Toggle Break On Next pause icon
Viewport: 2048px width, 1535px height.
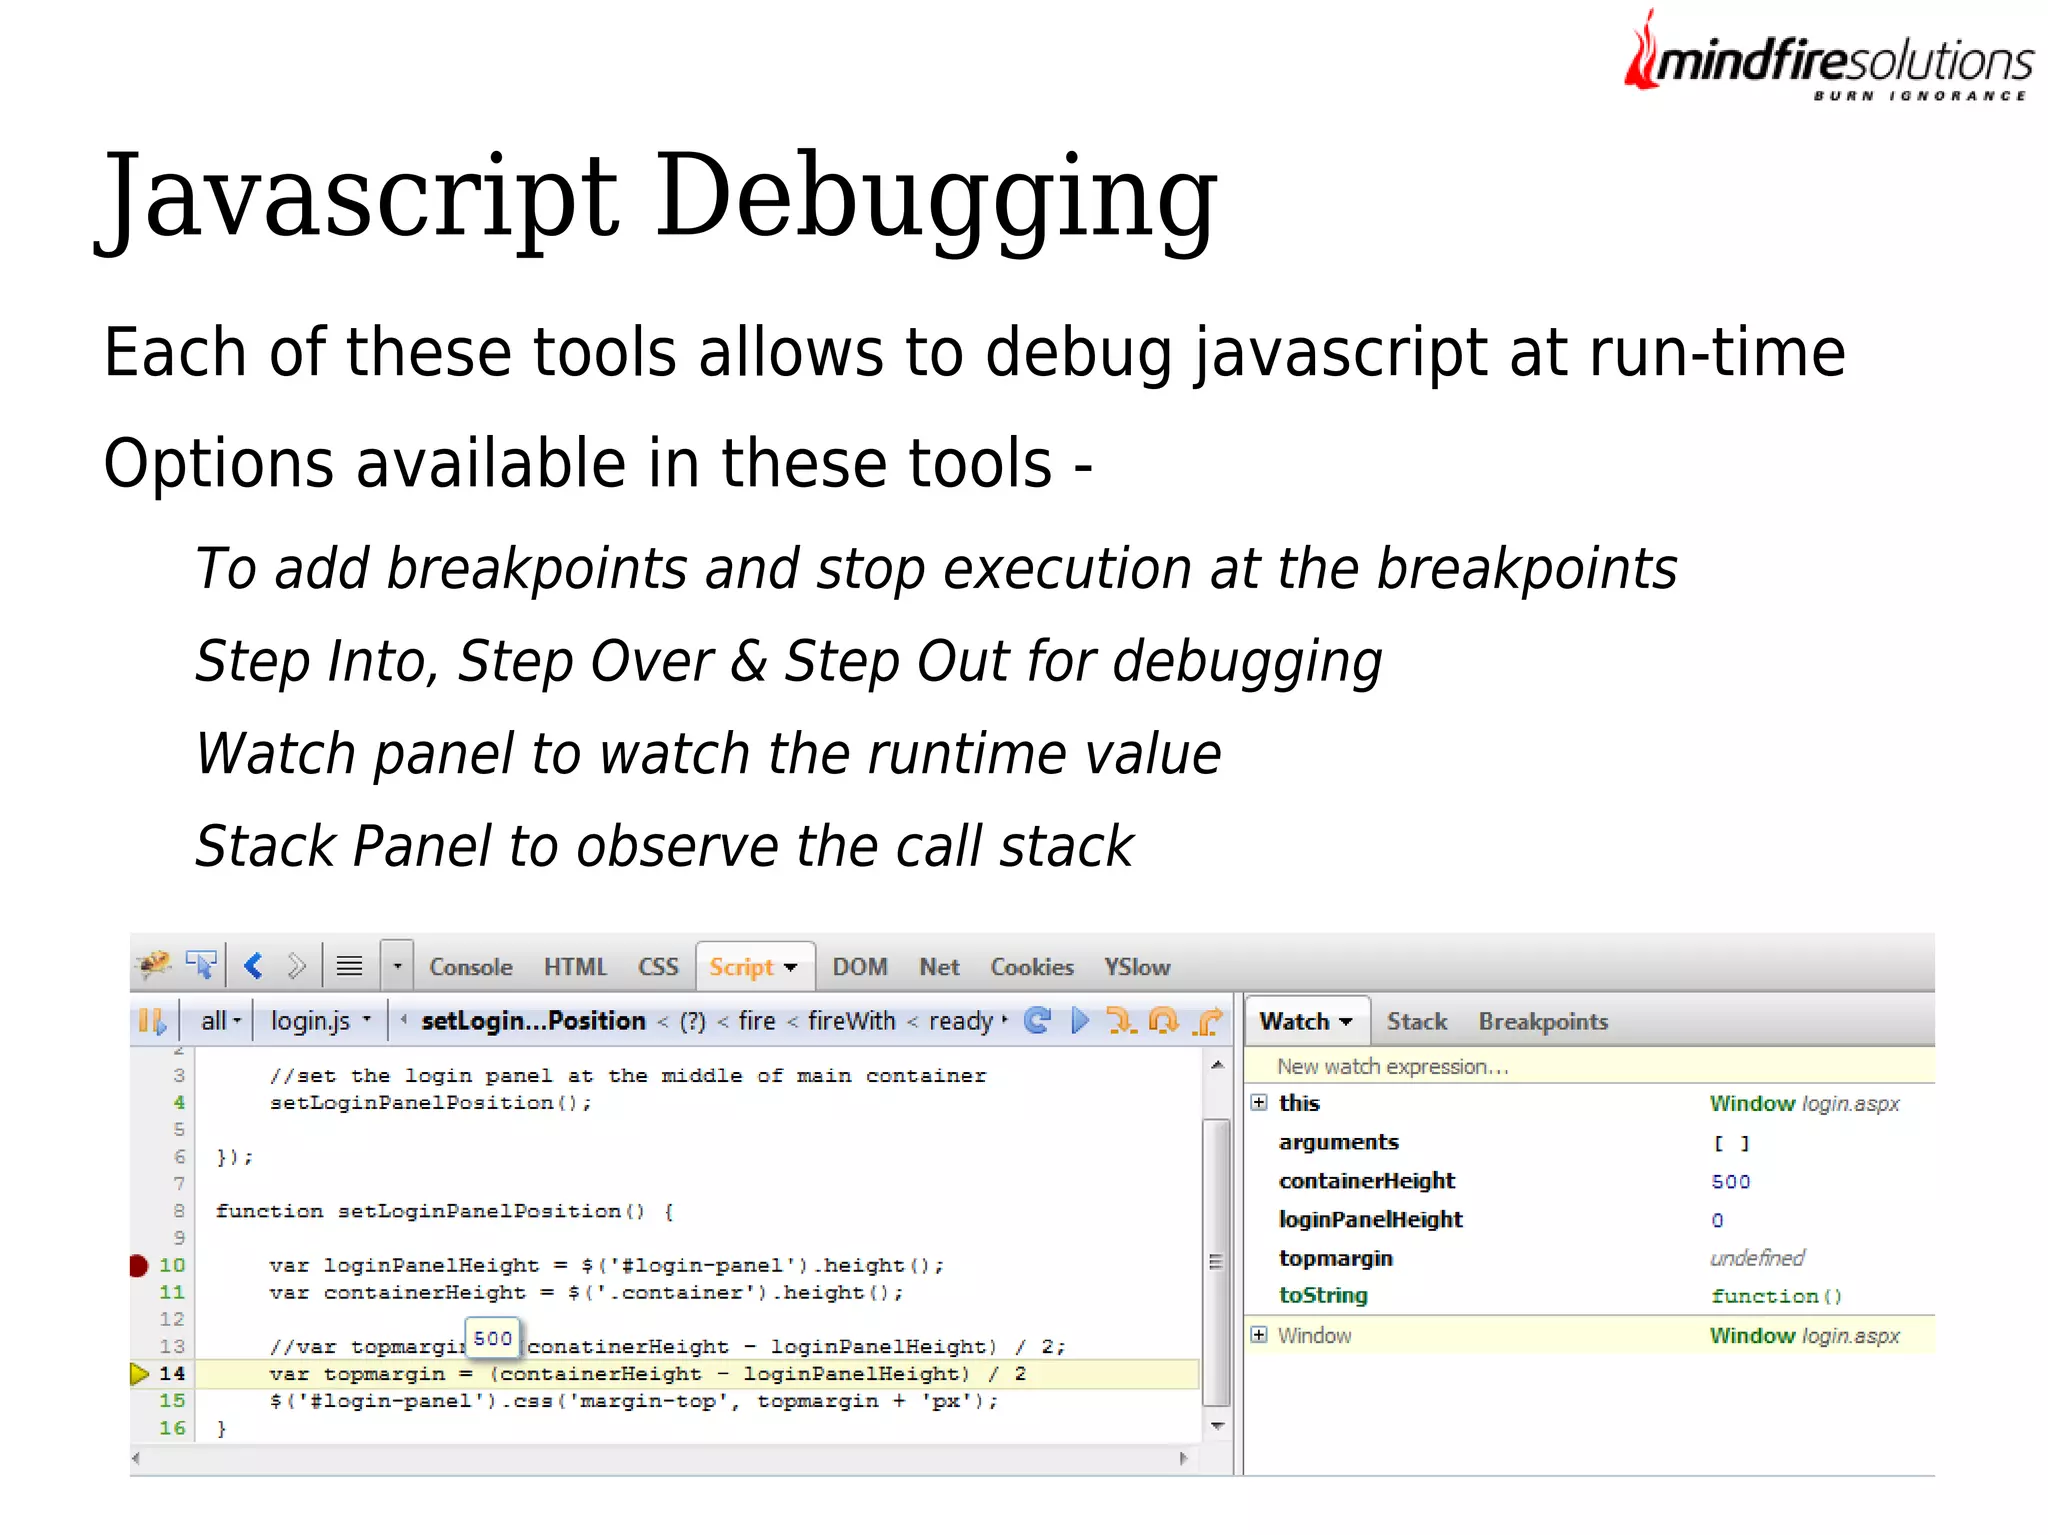(152, 1020)
